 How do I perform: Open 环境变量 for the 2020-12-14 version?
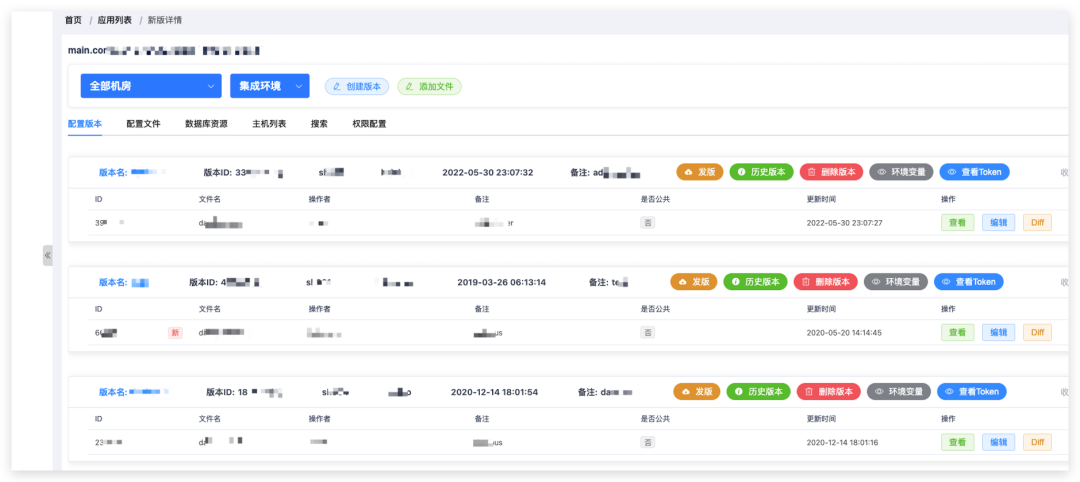pyautogui.click(x=899, y=392)
